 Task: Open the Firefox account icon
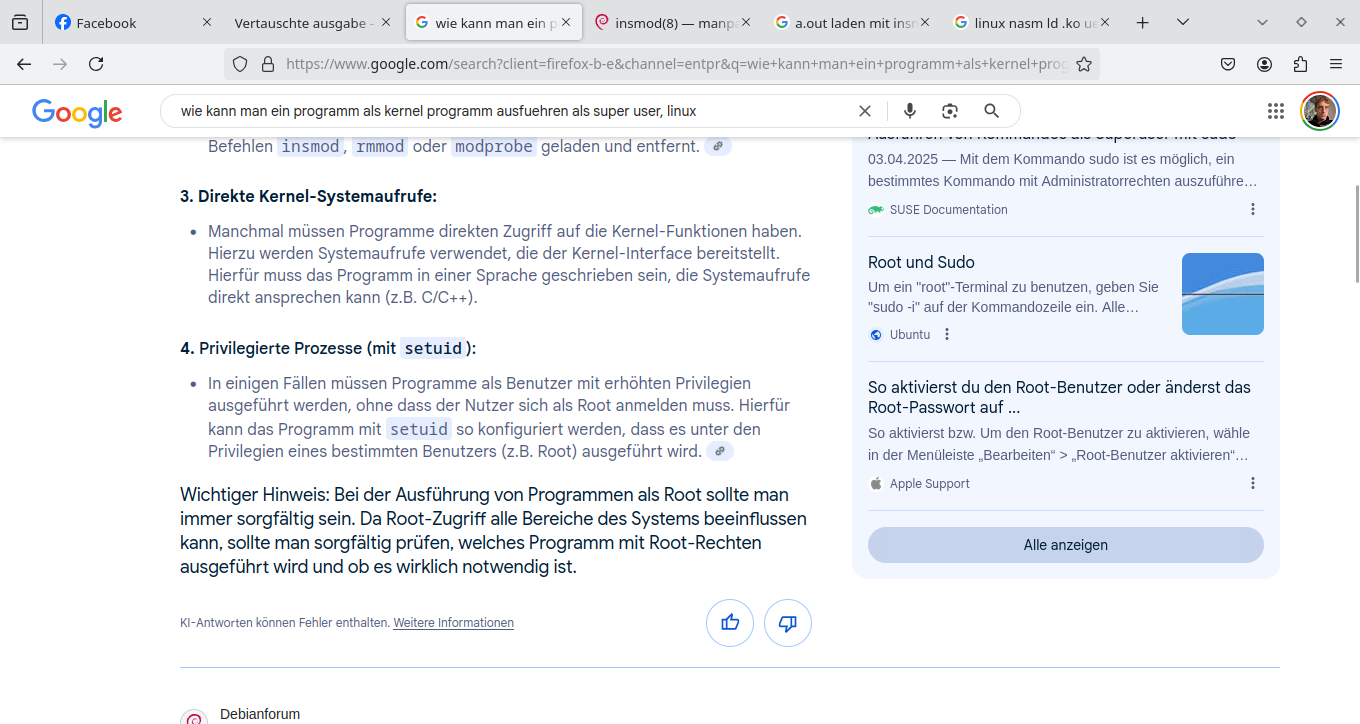pyautogui.click(x=1264, y=62)
